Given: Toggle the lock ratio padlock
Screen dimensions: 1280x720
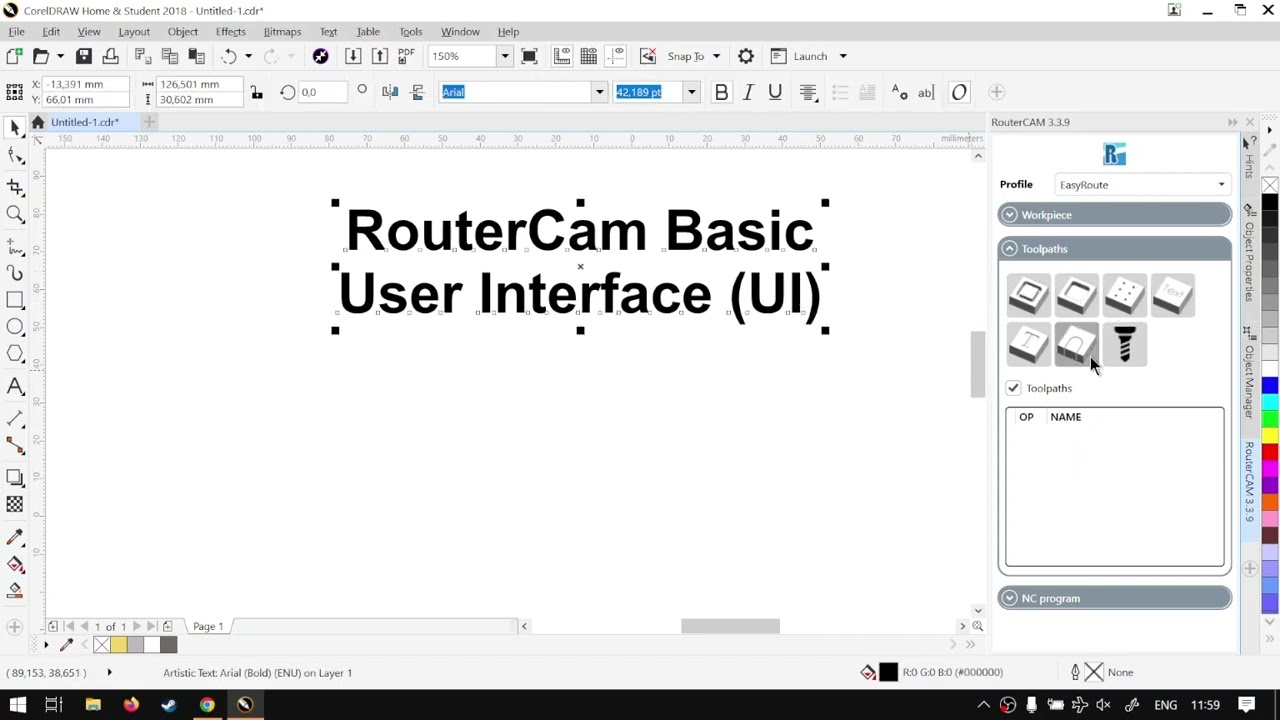Looking at the screenshot, I should pos(257,92).
